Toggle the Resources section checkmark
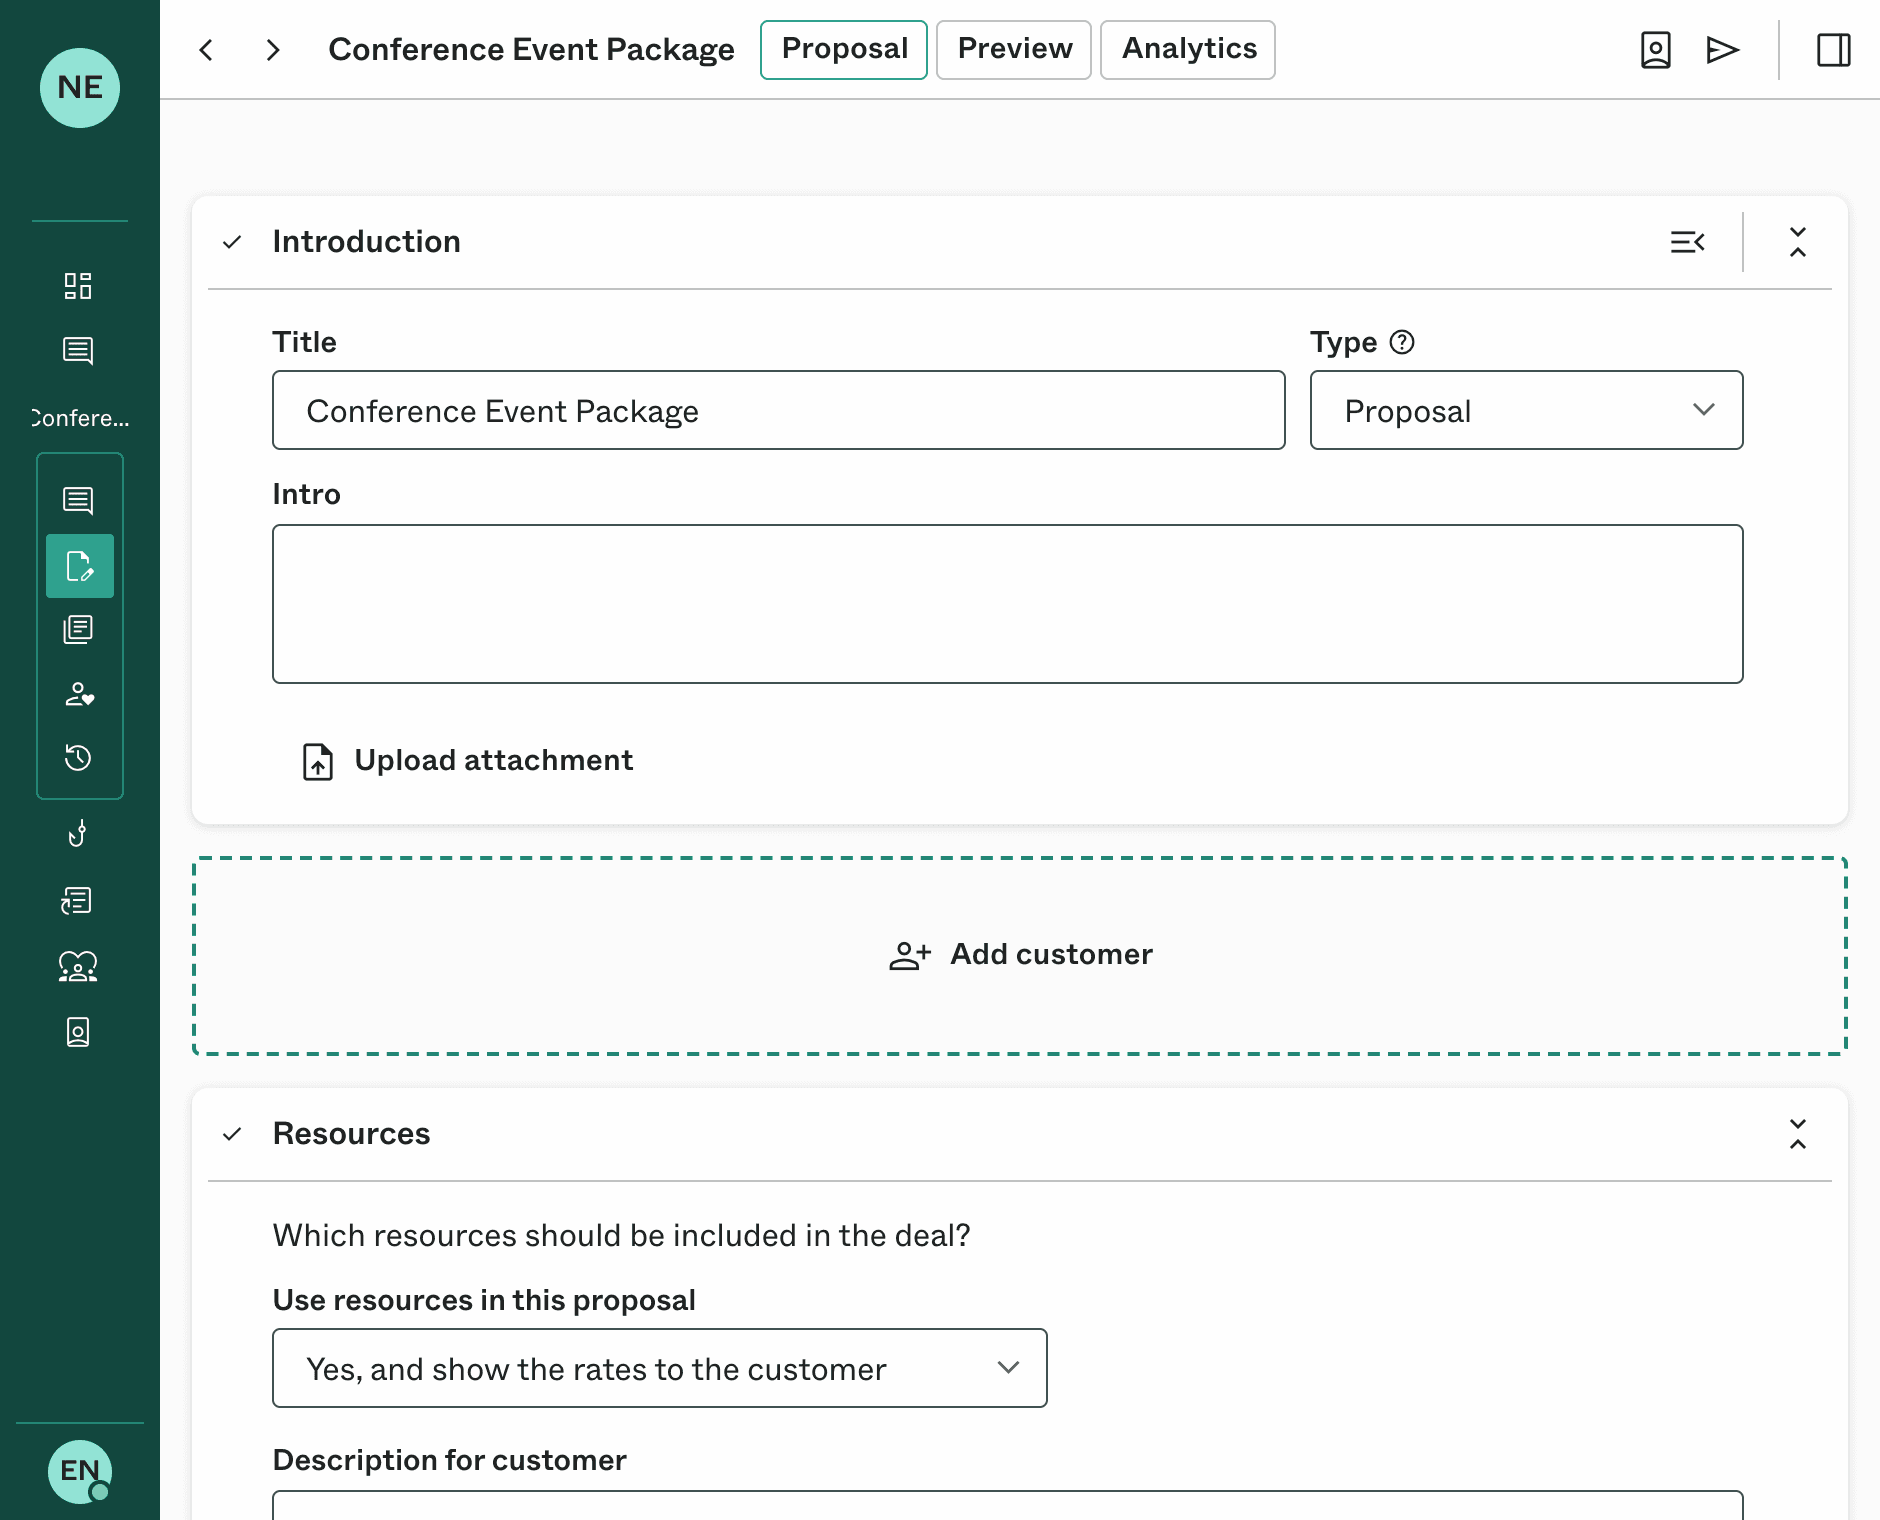 tap(232, 1134)
